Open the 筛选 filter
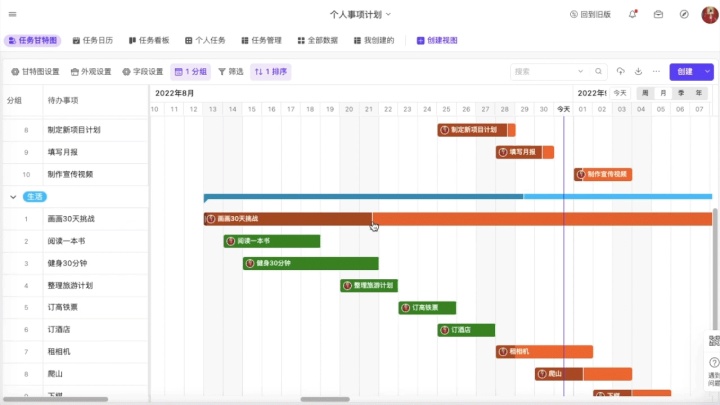Image resolution: width=720 pixels, height=405 pixels. [231, 72]
